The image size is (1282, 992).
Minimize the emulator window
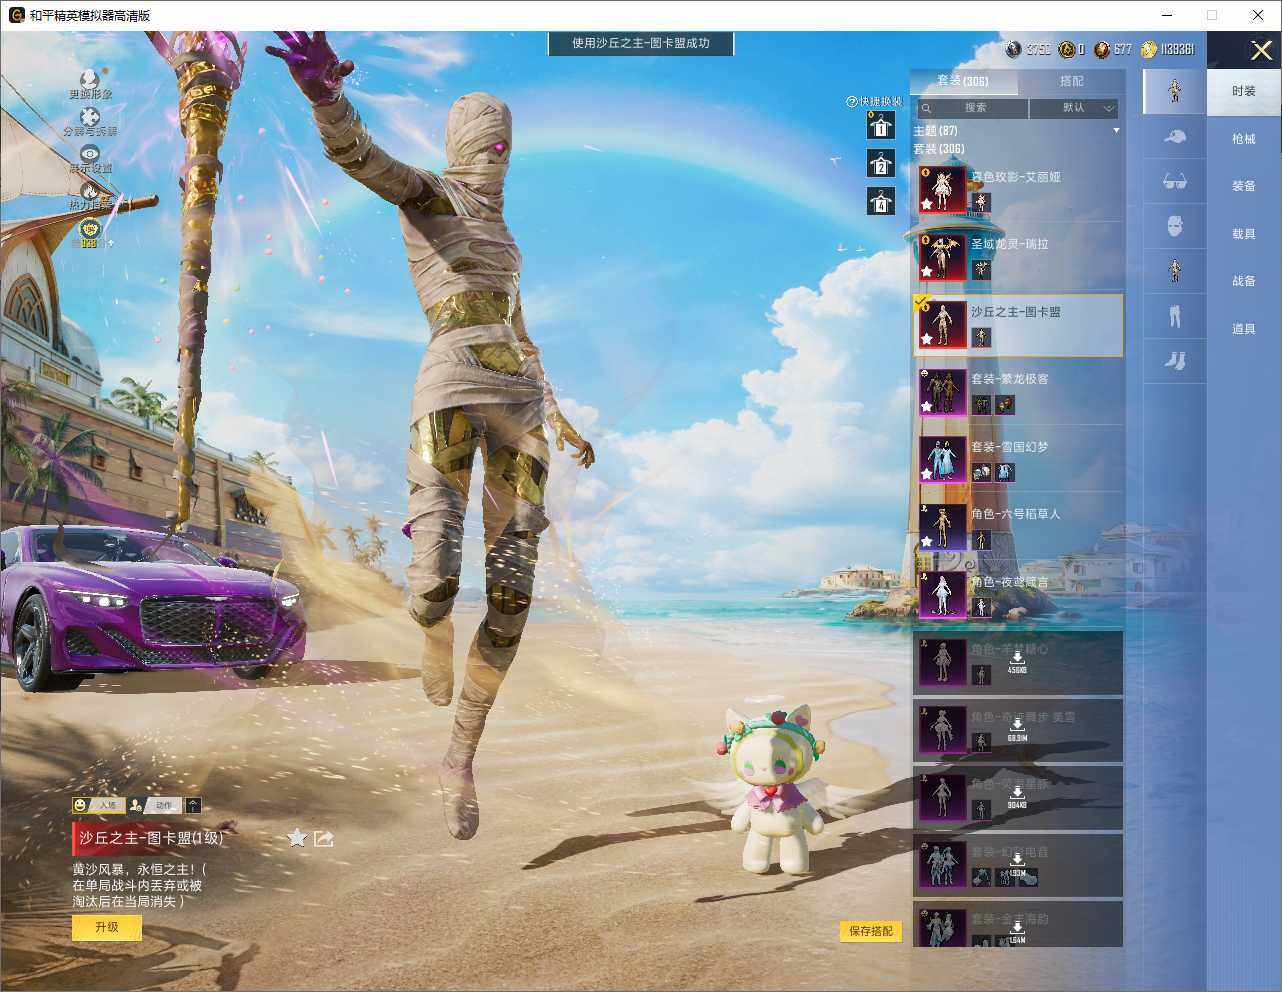pyautogui.click(x=1167, y=15)
